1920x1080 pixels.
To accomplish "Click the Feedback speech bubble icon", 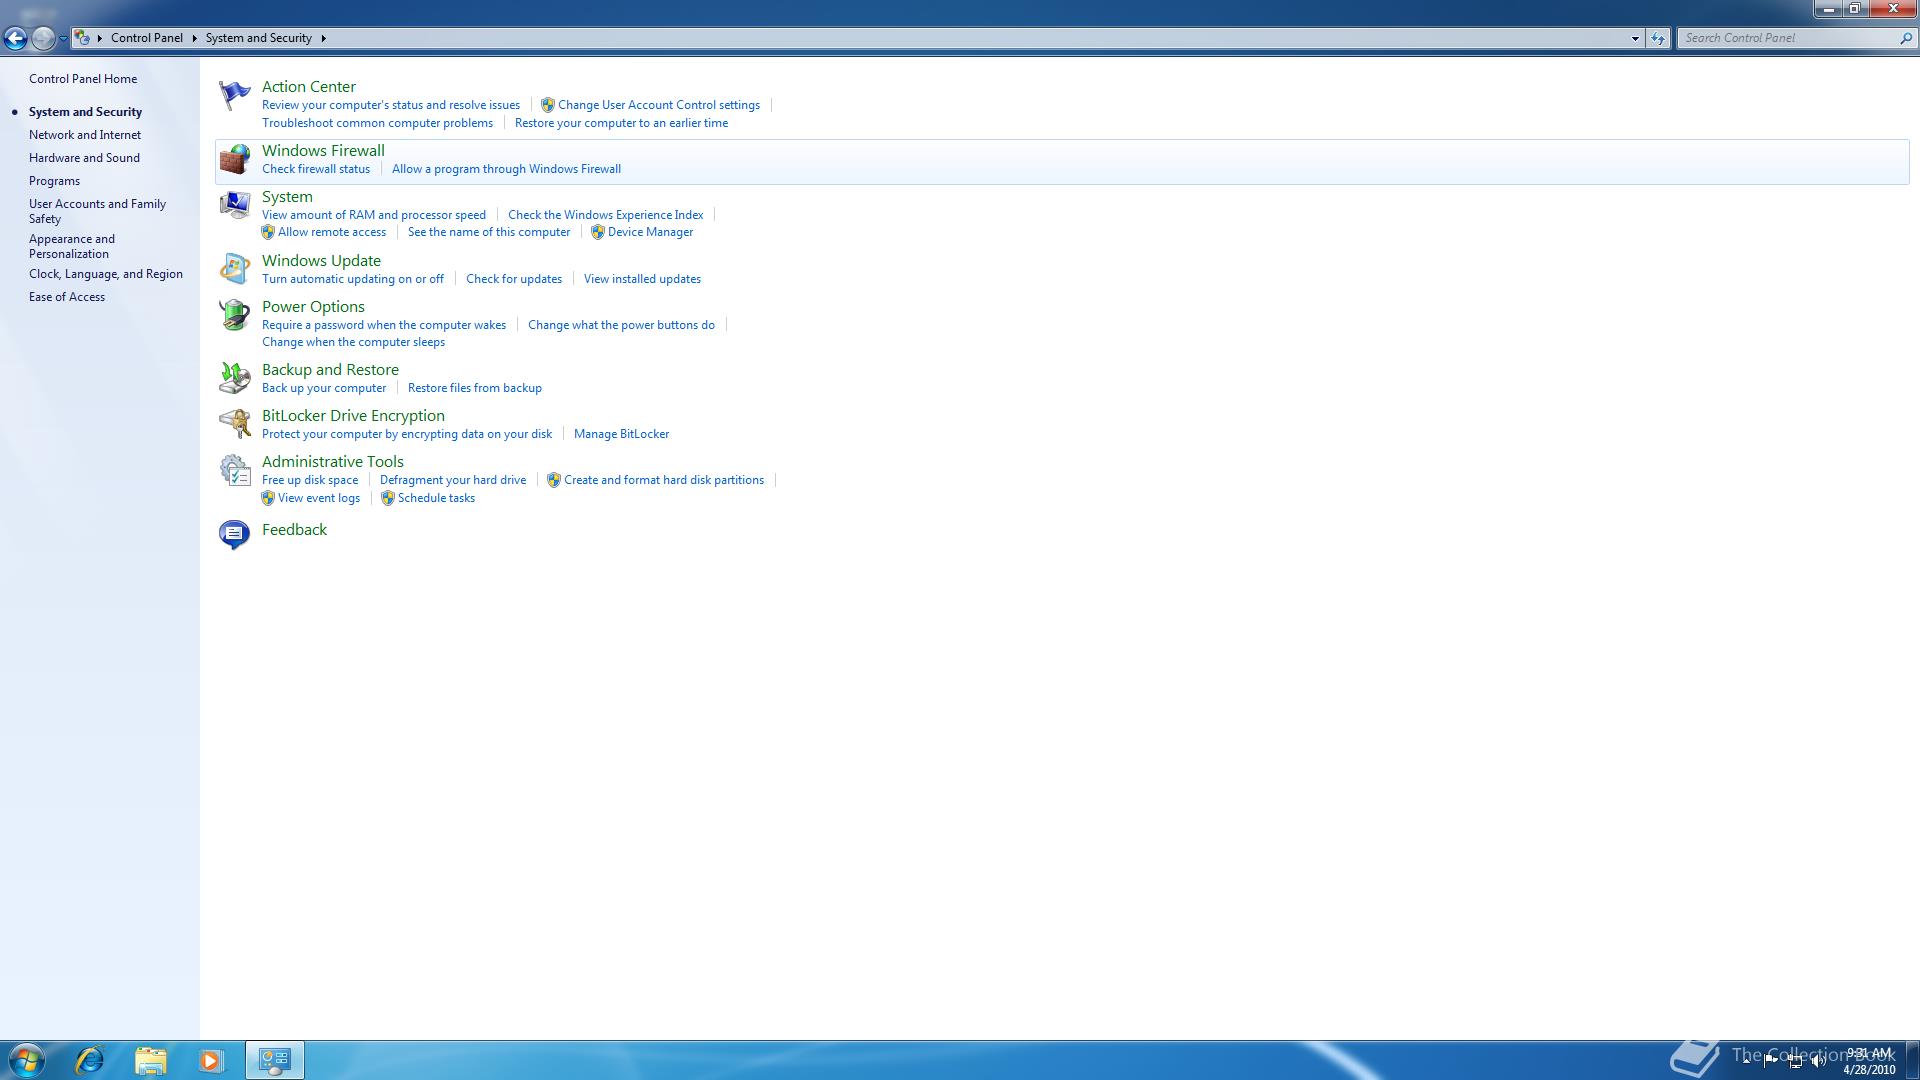I will pyautogui.click(x=234, y=535).
